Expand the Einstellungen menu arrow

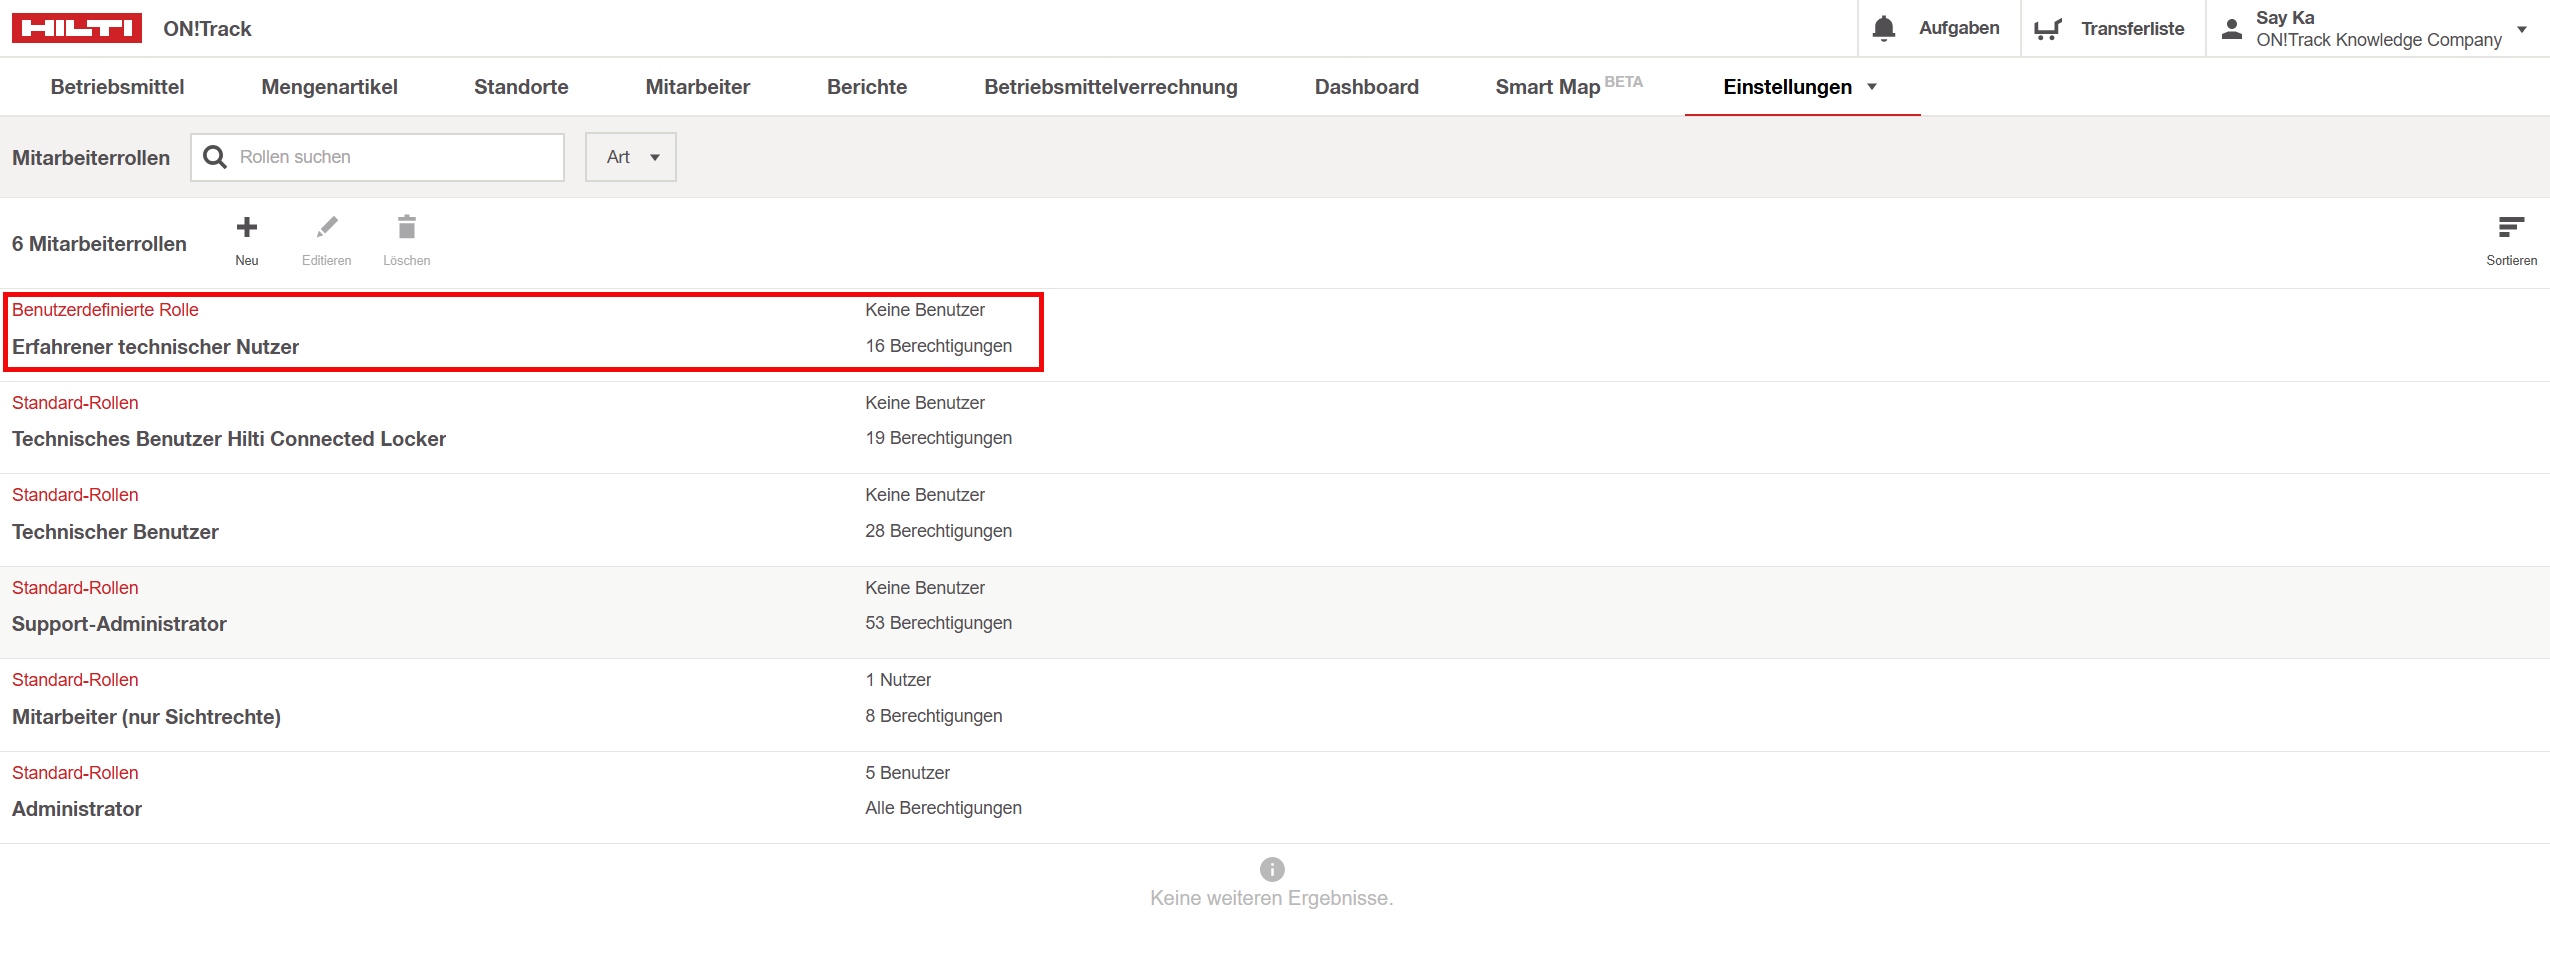[1872, 87]
